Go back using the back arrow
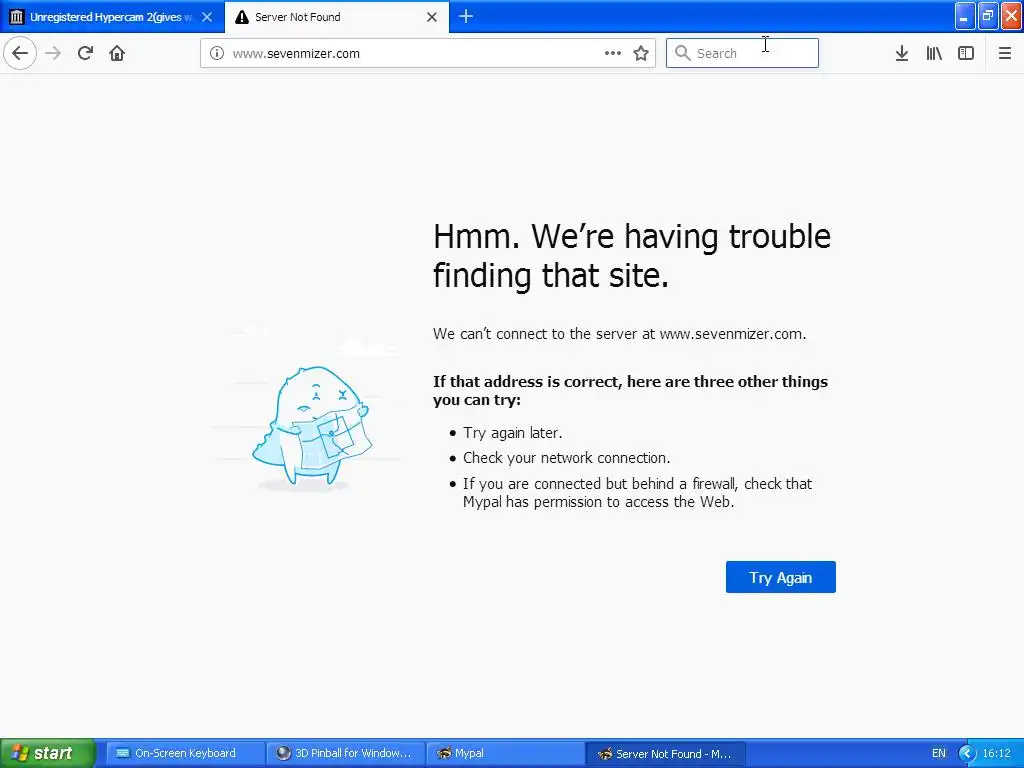Screen dimensions: 1024x768 pyautogui.click(x=20, y=53)
